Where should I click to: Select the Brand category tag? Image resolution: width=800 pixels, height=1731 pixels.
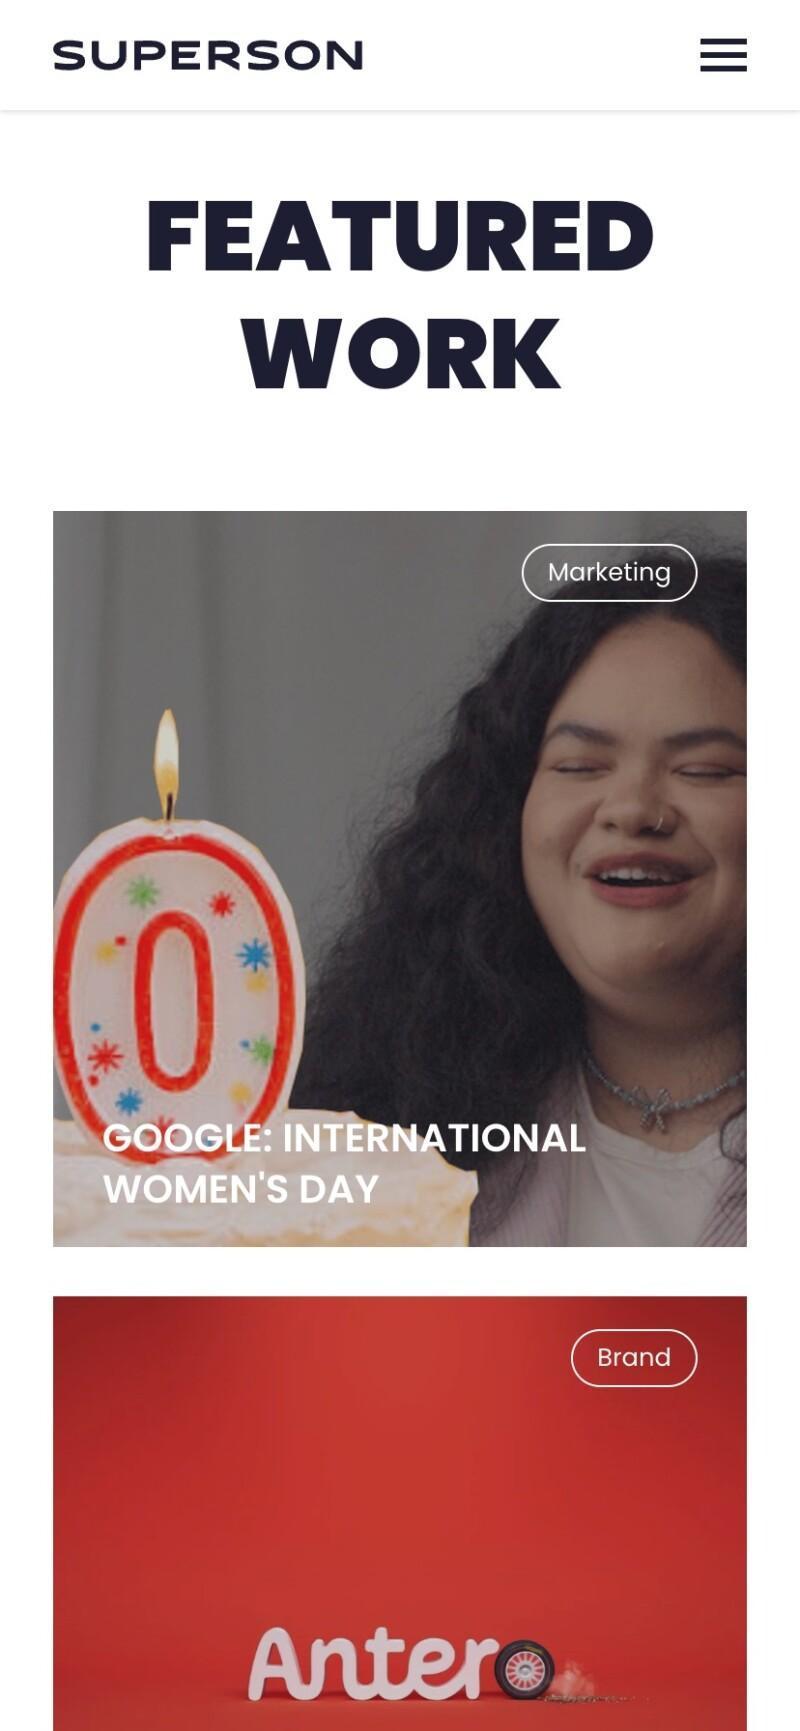click(634, 1358)
